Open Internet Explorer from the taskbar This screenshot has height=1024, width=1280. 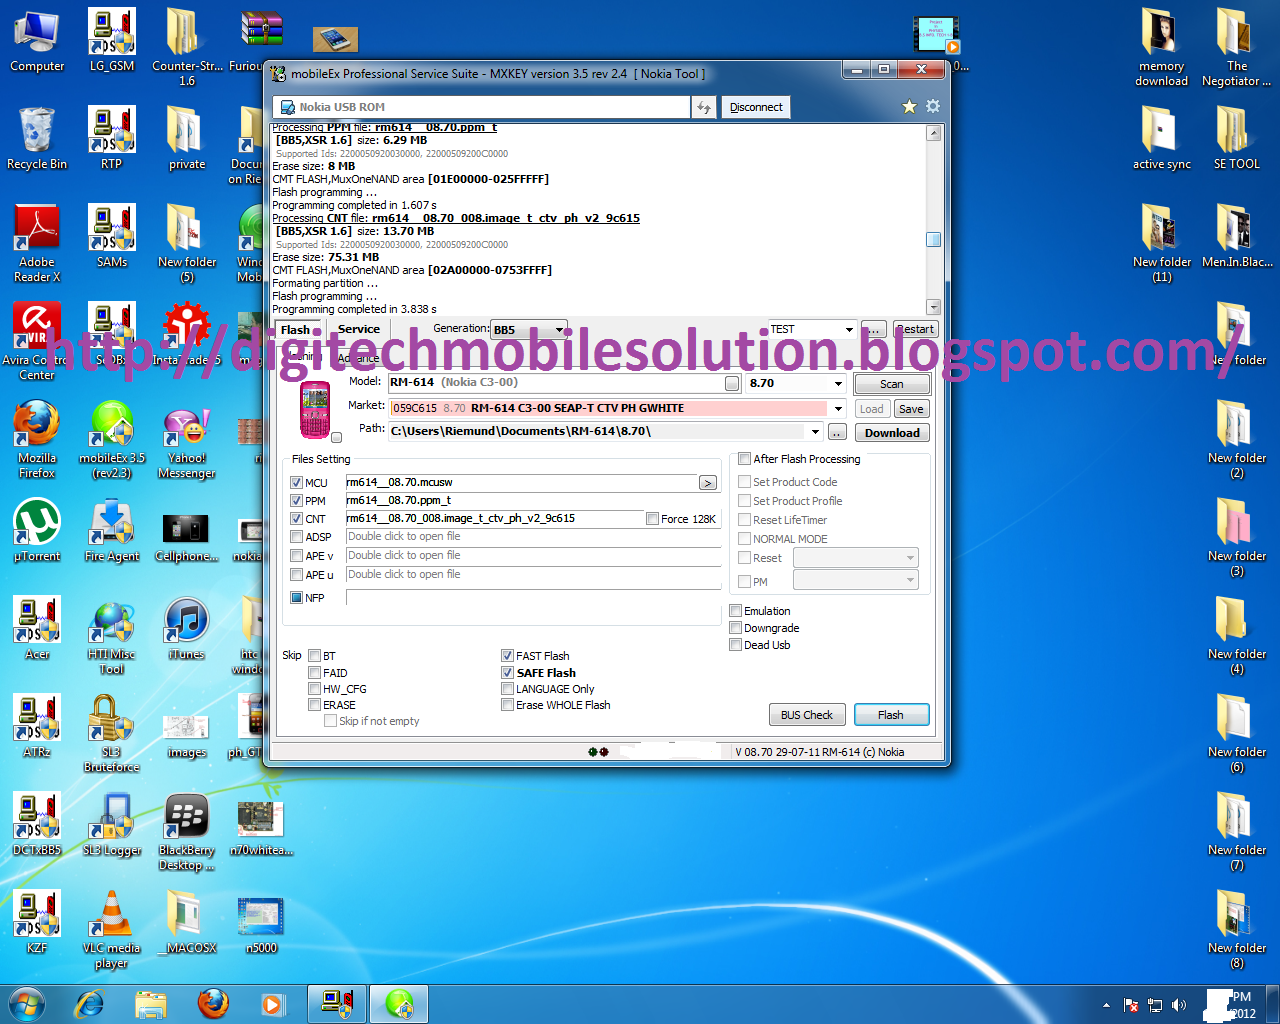coord(90,1003)
